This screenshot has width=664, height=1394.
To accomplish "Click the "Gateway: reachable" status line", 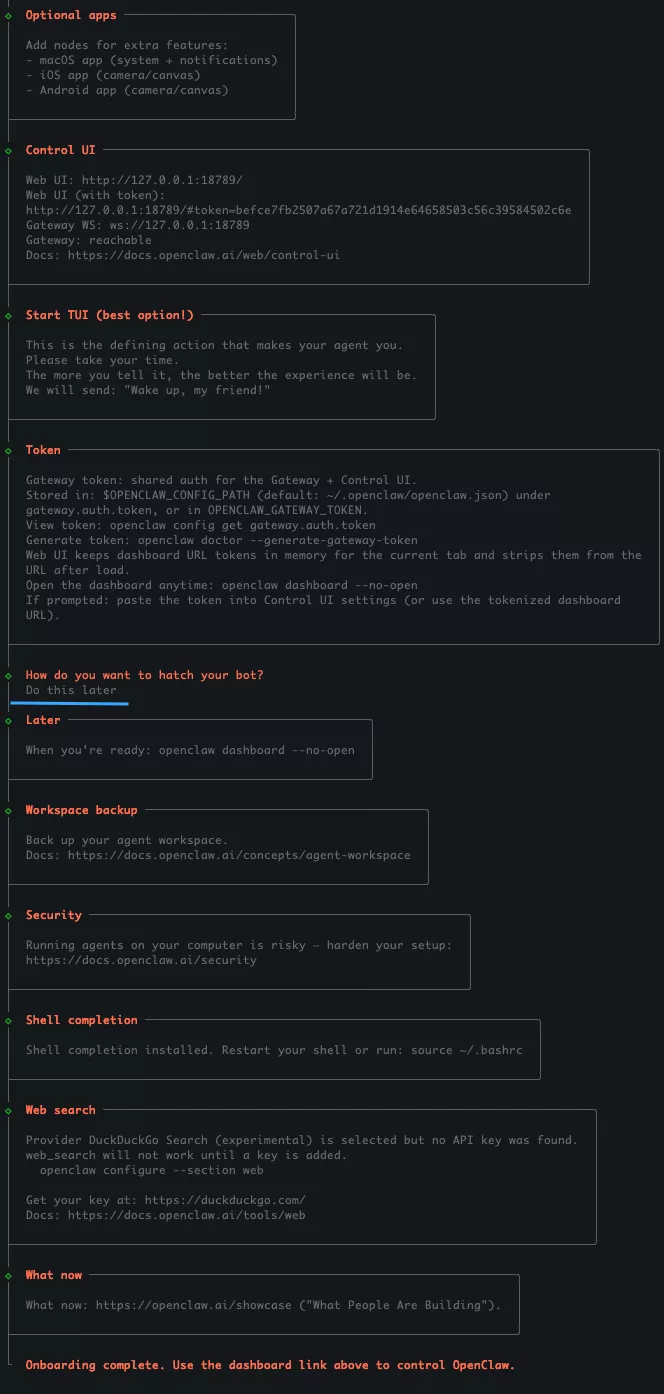I will [89, 240].
